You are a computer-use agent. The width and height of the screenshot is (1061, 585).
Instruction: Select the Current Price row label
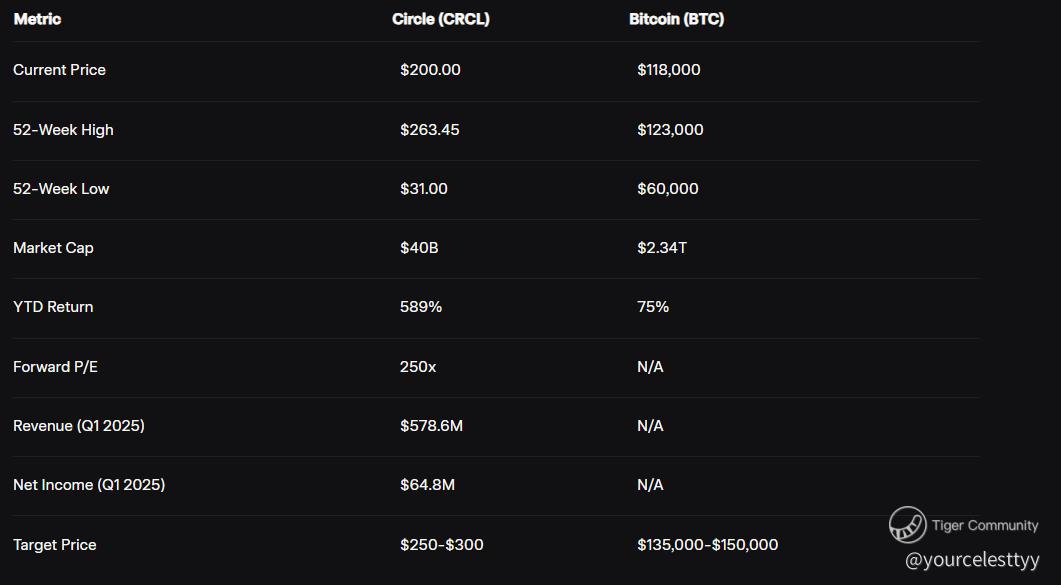[59, 70]
